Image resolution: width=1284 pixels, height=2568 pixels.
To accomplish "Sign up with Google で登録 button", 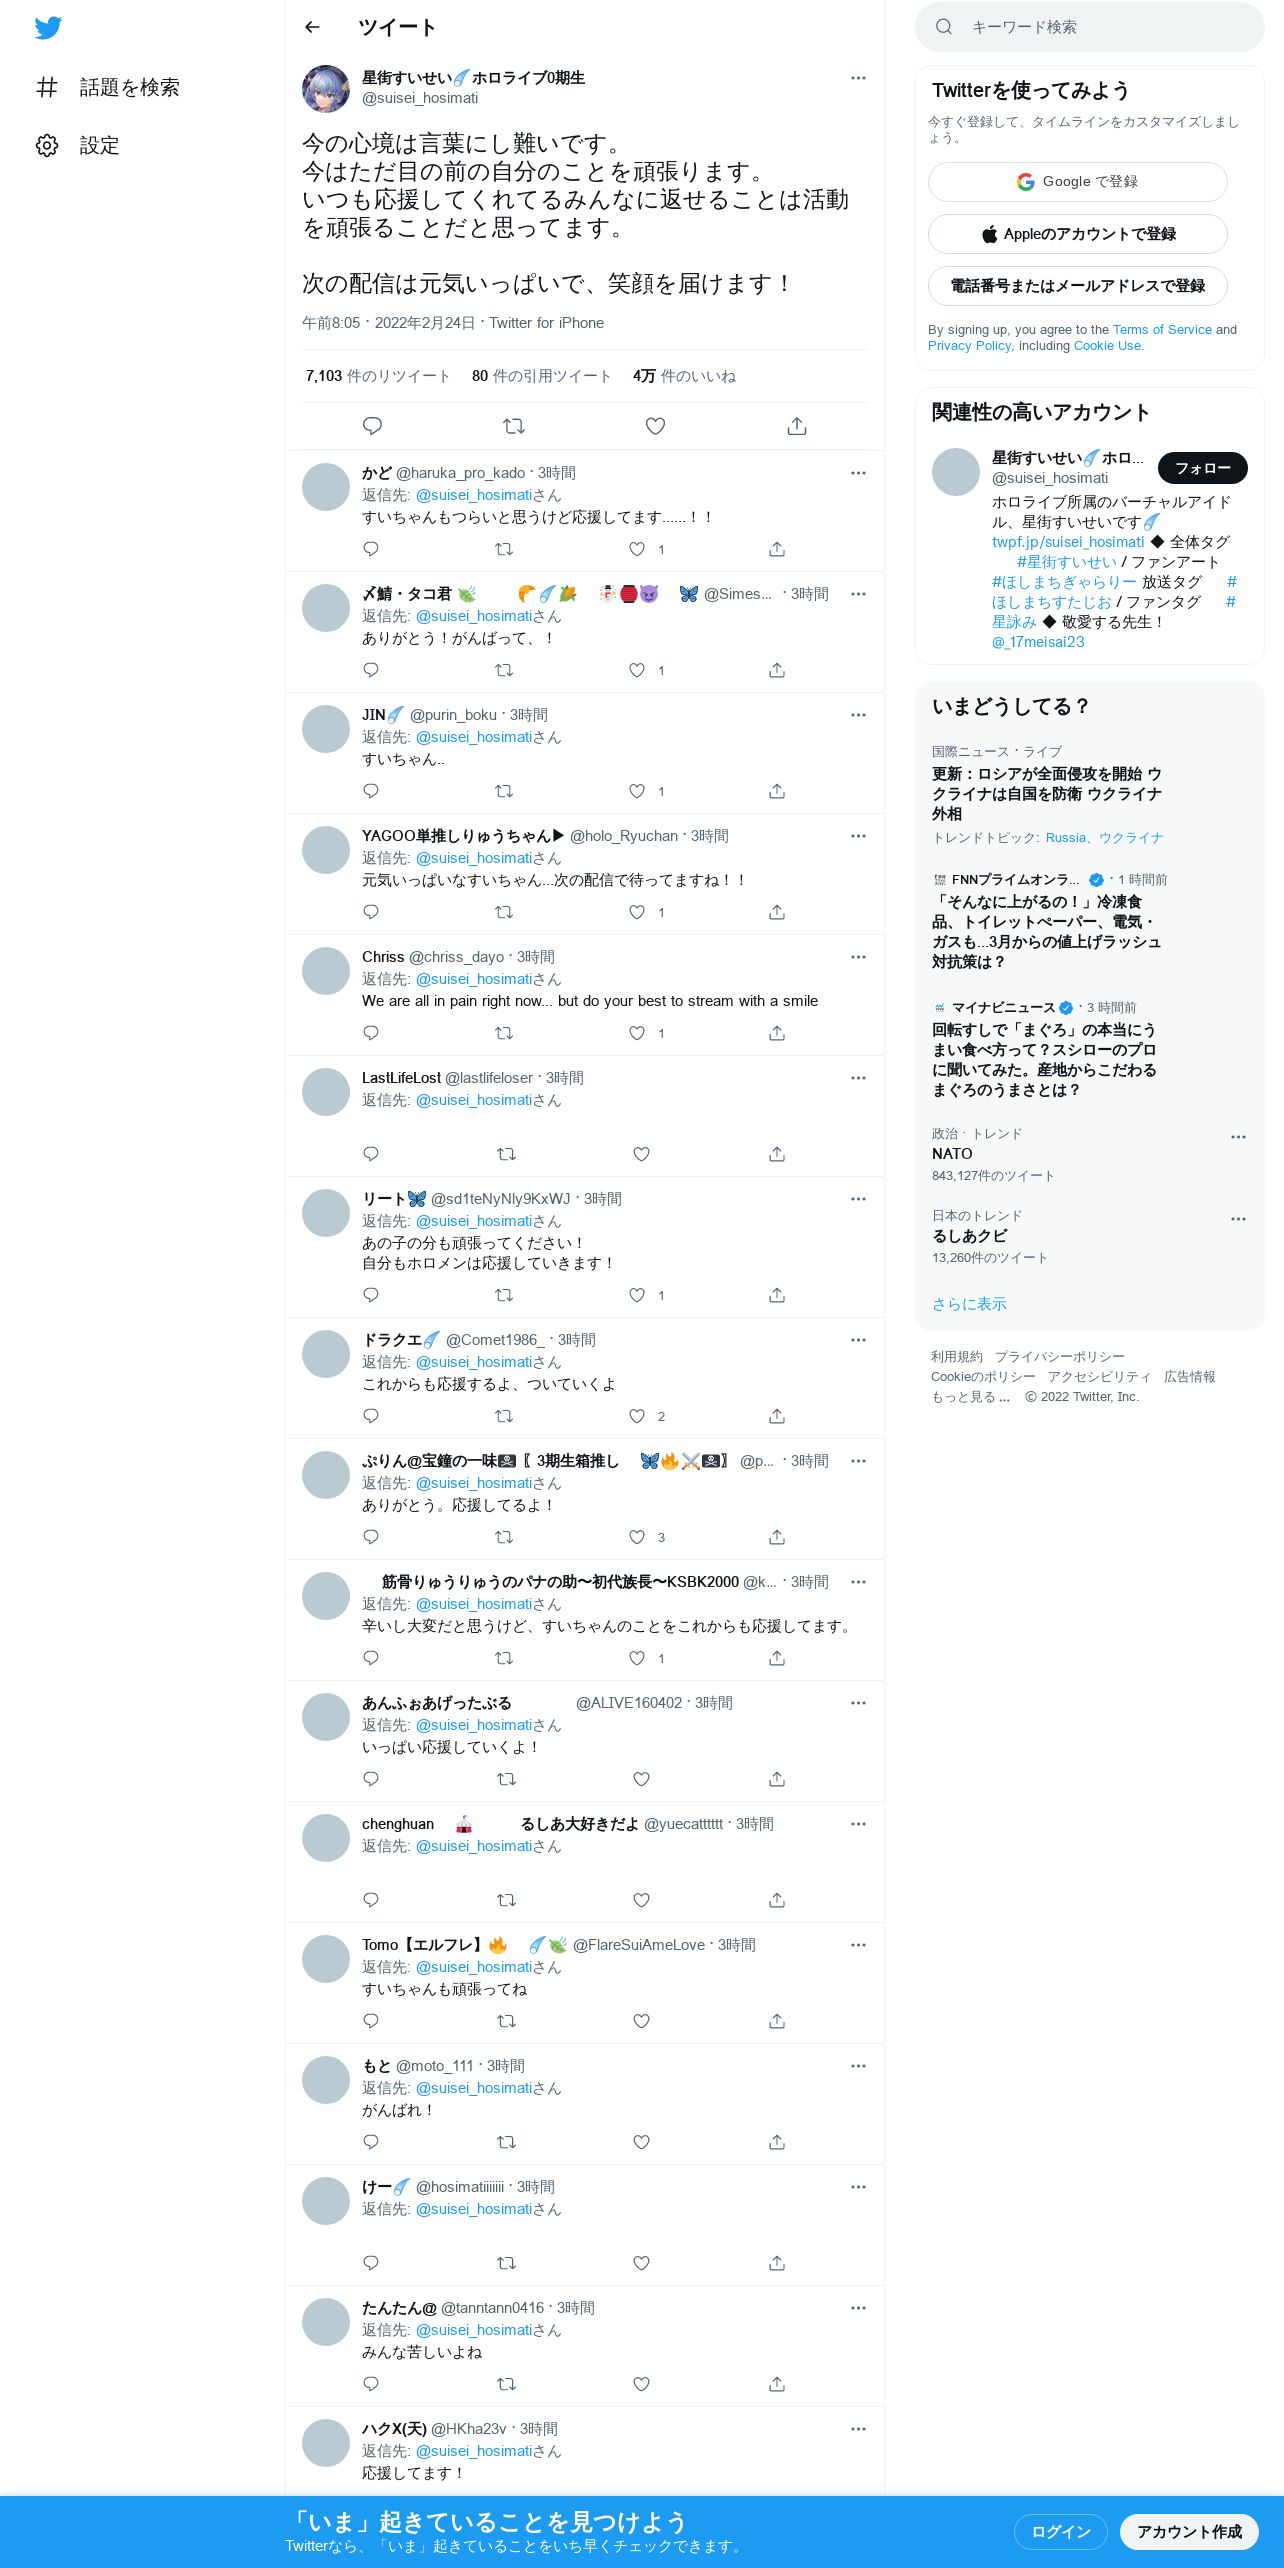I will point(1078,182).
